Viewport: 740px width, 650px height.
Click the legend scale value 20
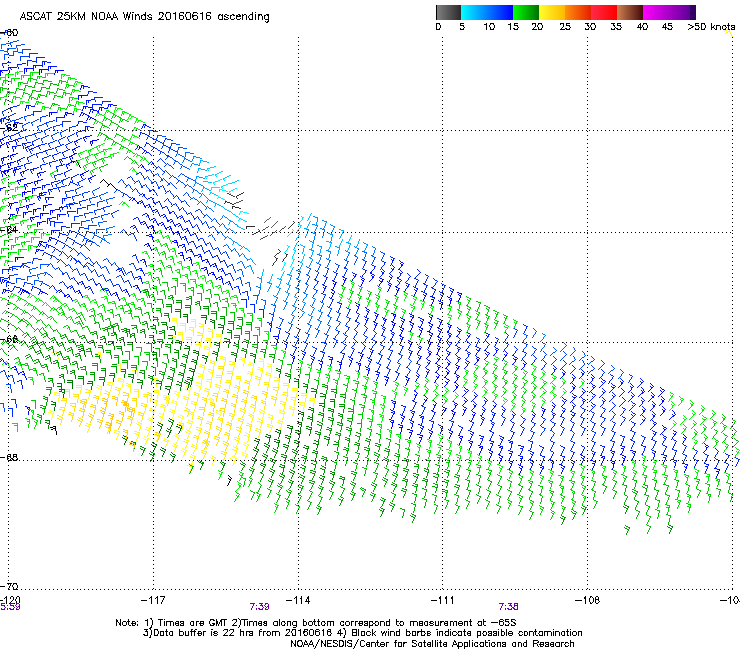(537, 27)
